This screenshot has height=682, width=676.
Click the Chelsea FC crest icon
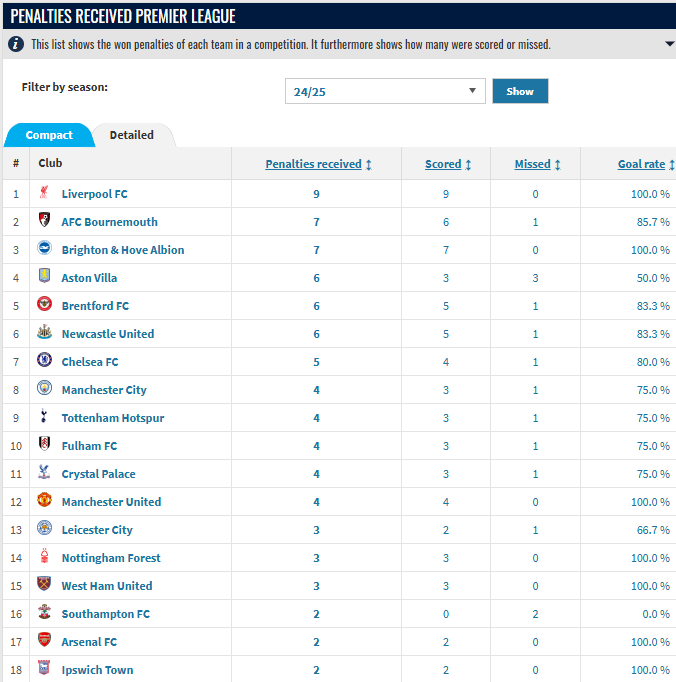tap(44, 360)
